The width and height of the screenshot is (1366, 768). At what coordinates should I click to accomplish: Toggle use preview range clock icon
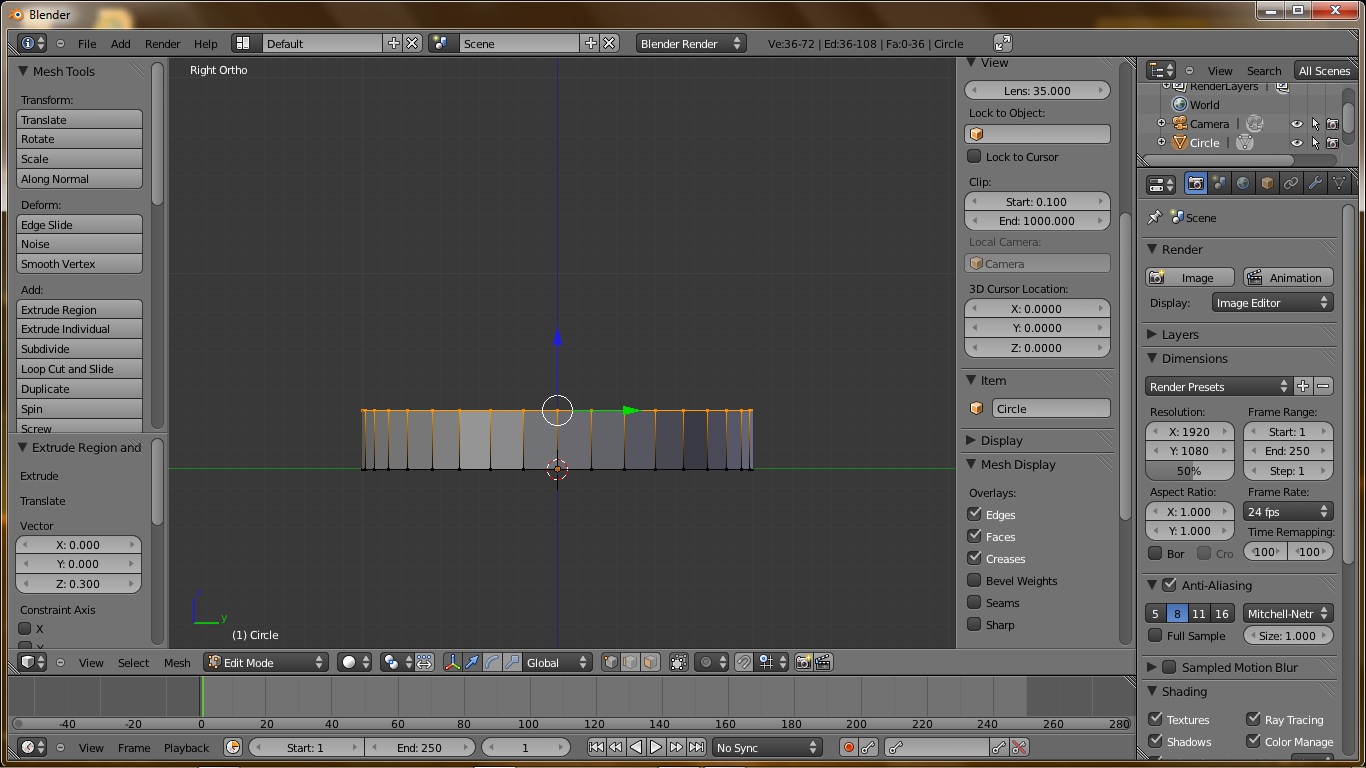tap(233, 747)
